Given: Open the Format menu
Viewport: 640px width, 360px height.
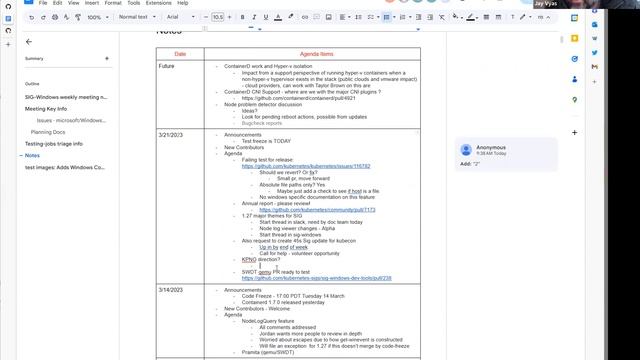Looking at the screenshot, I should [113, 3].
